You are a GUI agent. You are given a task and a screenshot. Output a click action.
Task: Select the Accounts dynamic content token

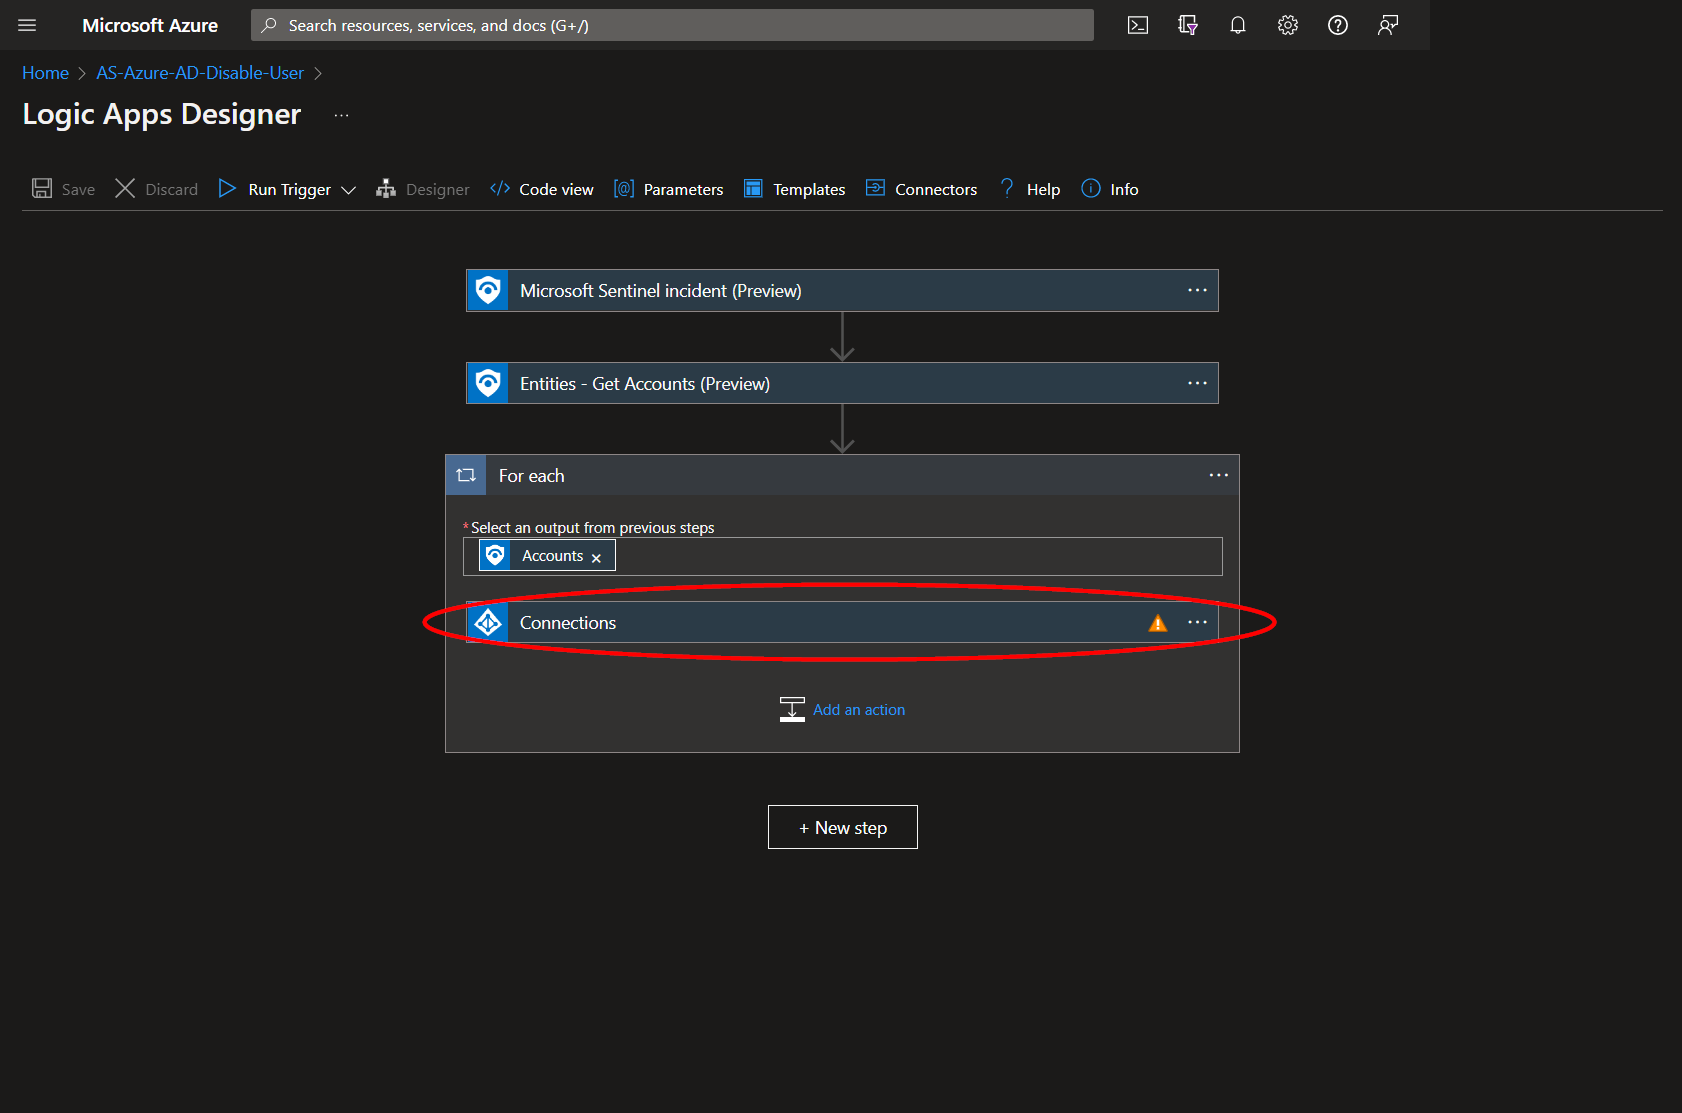point(546,556)
